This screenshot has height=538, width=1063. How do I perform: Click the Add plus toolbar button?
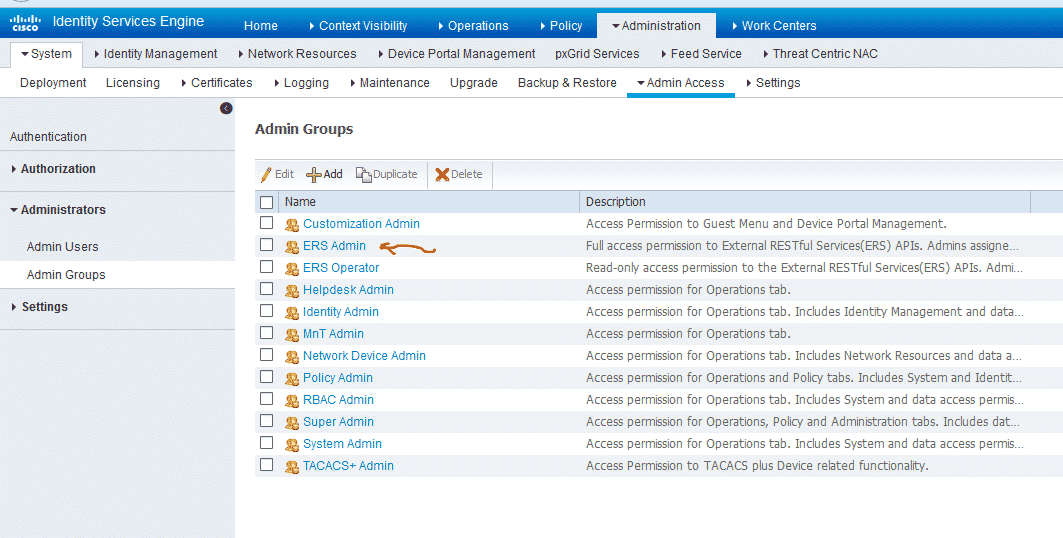click(x=325, y=174)
